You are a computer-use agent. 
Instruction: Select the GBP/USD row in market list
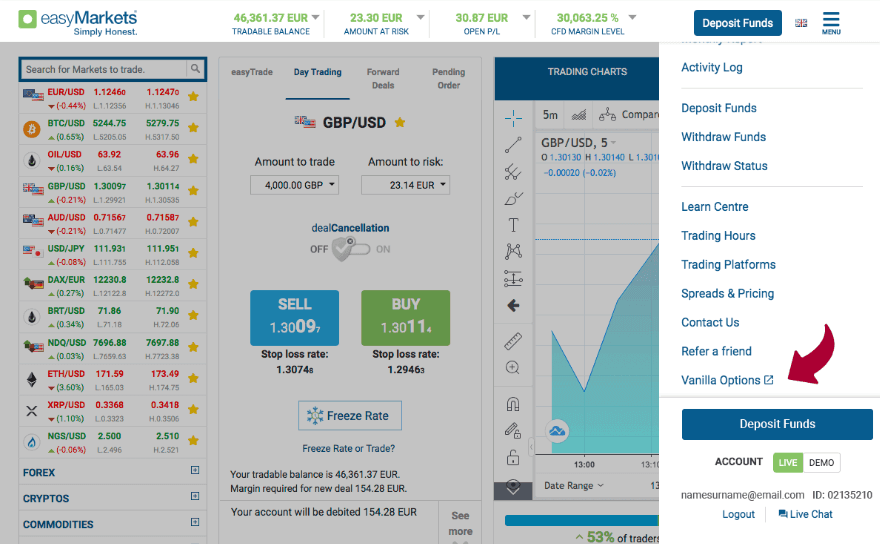[112, 192]
